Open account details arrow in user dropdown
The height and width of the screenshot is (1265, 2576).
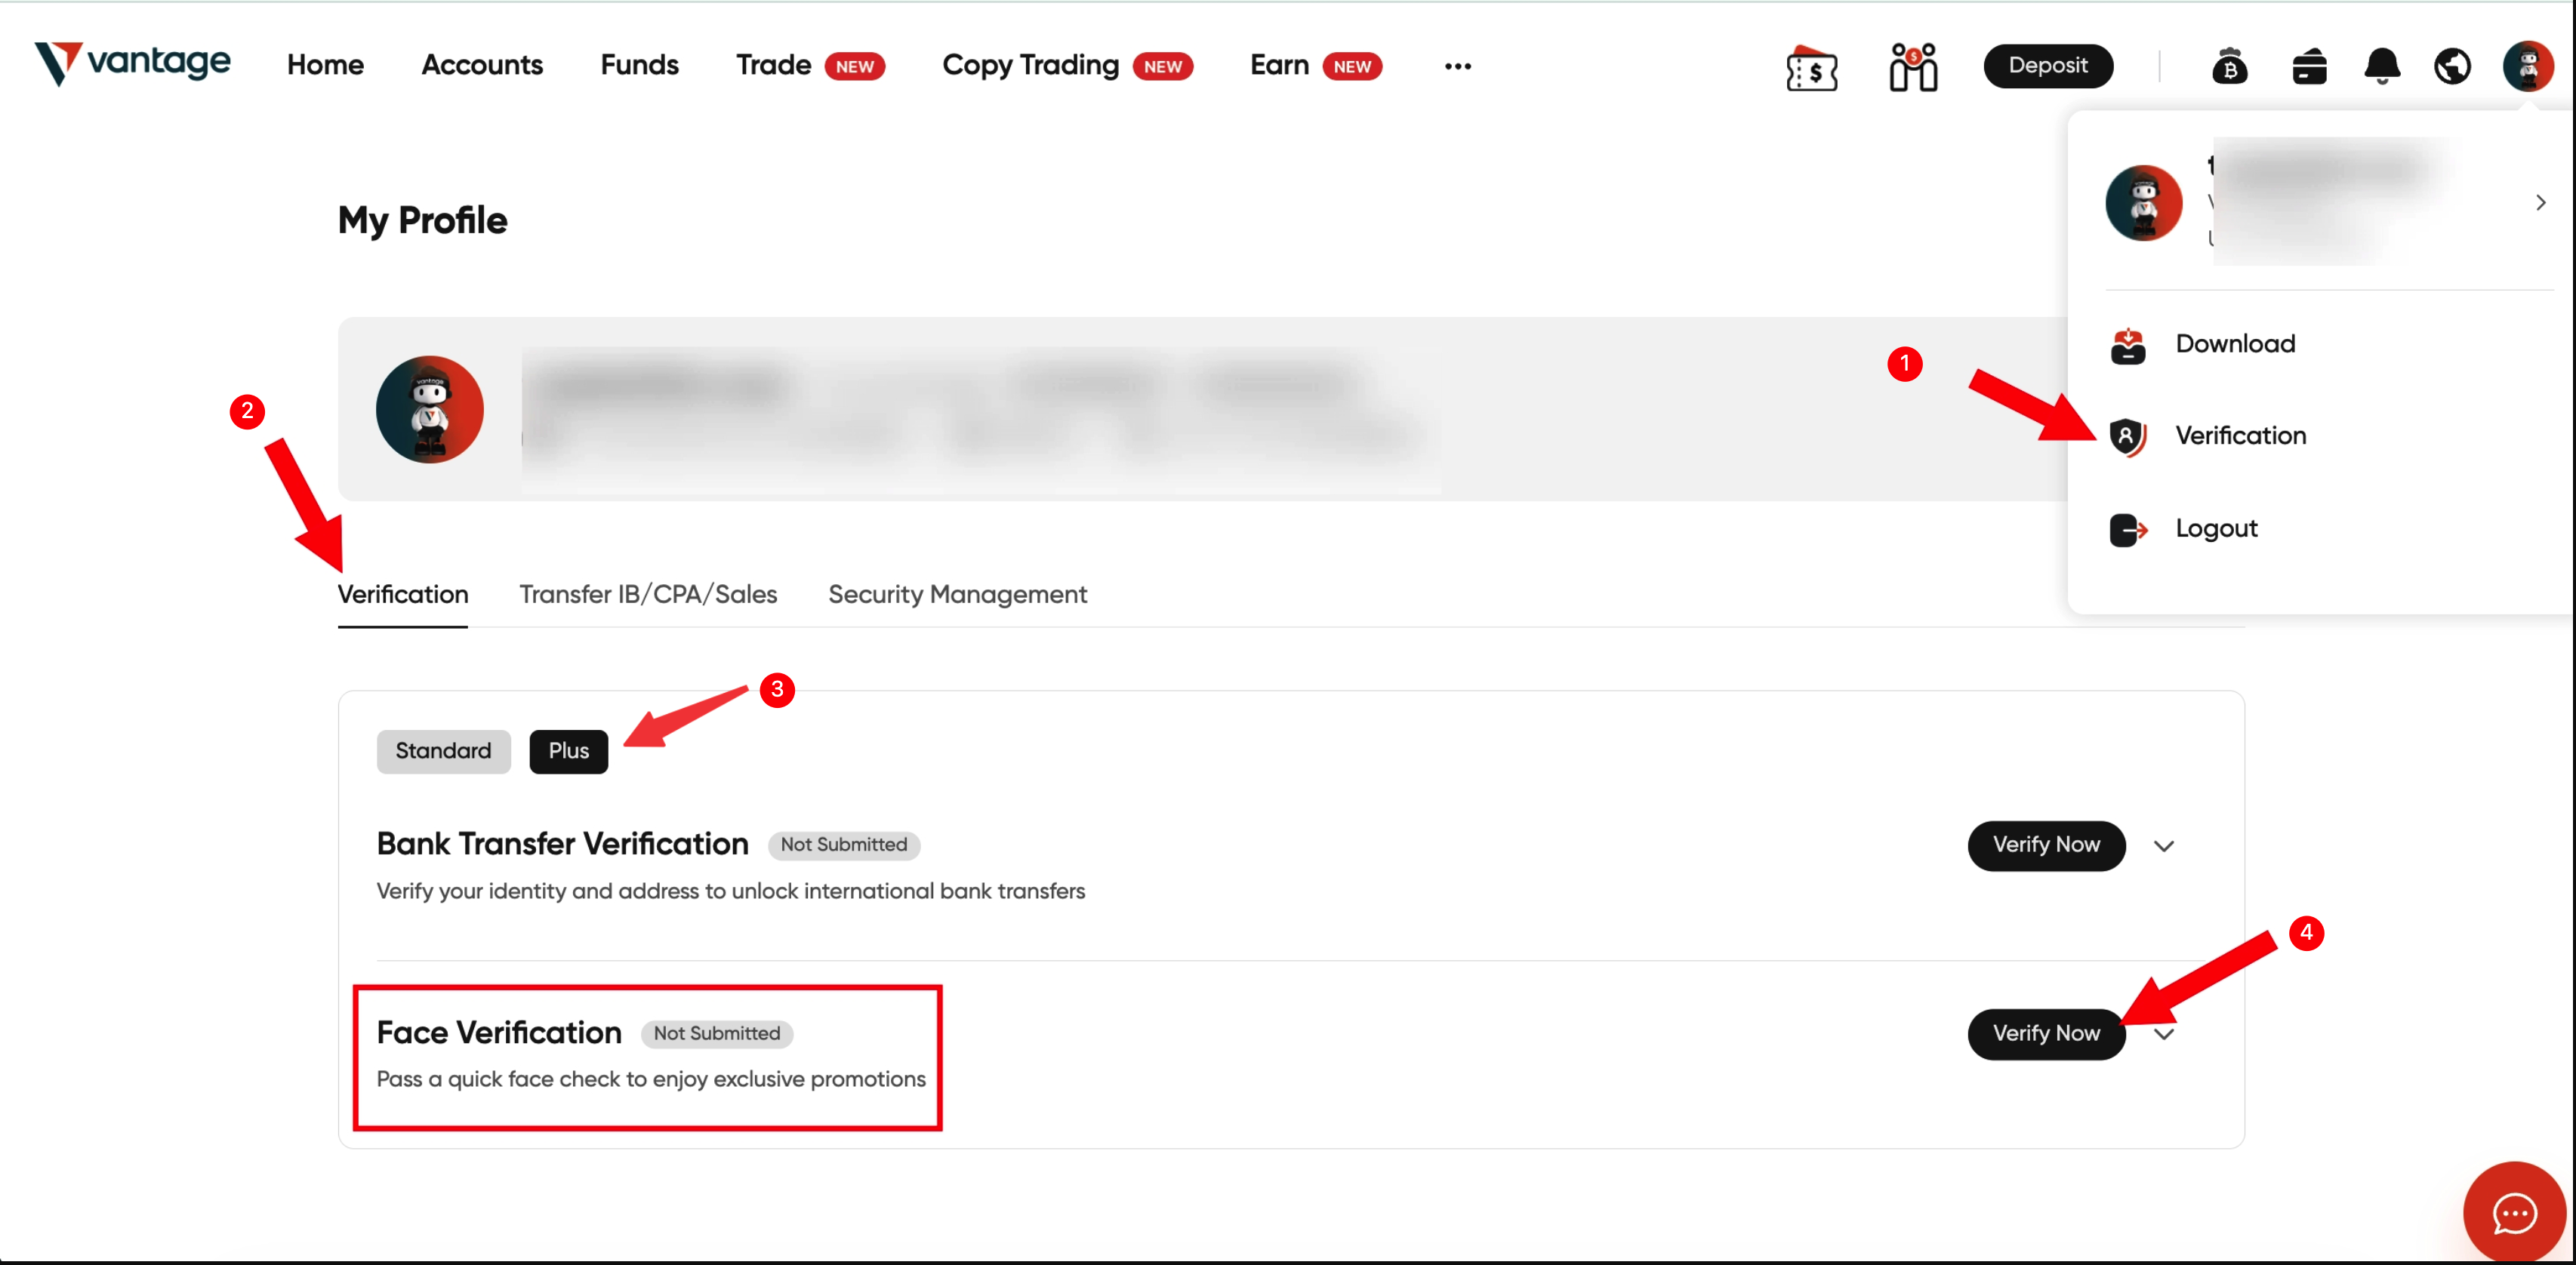click(x=2541, y=202)
